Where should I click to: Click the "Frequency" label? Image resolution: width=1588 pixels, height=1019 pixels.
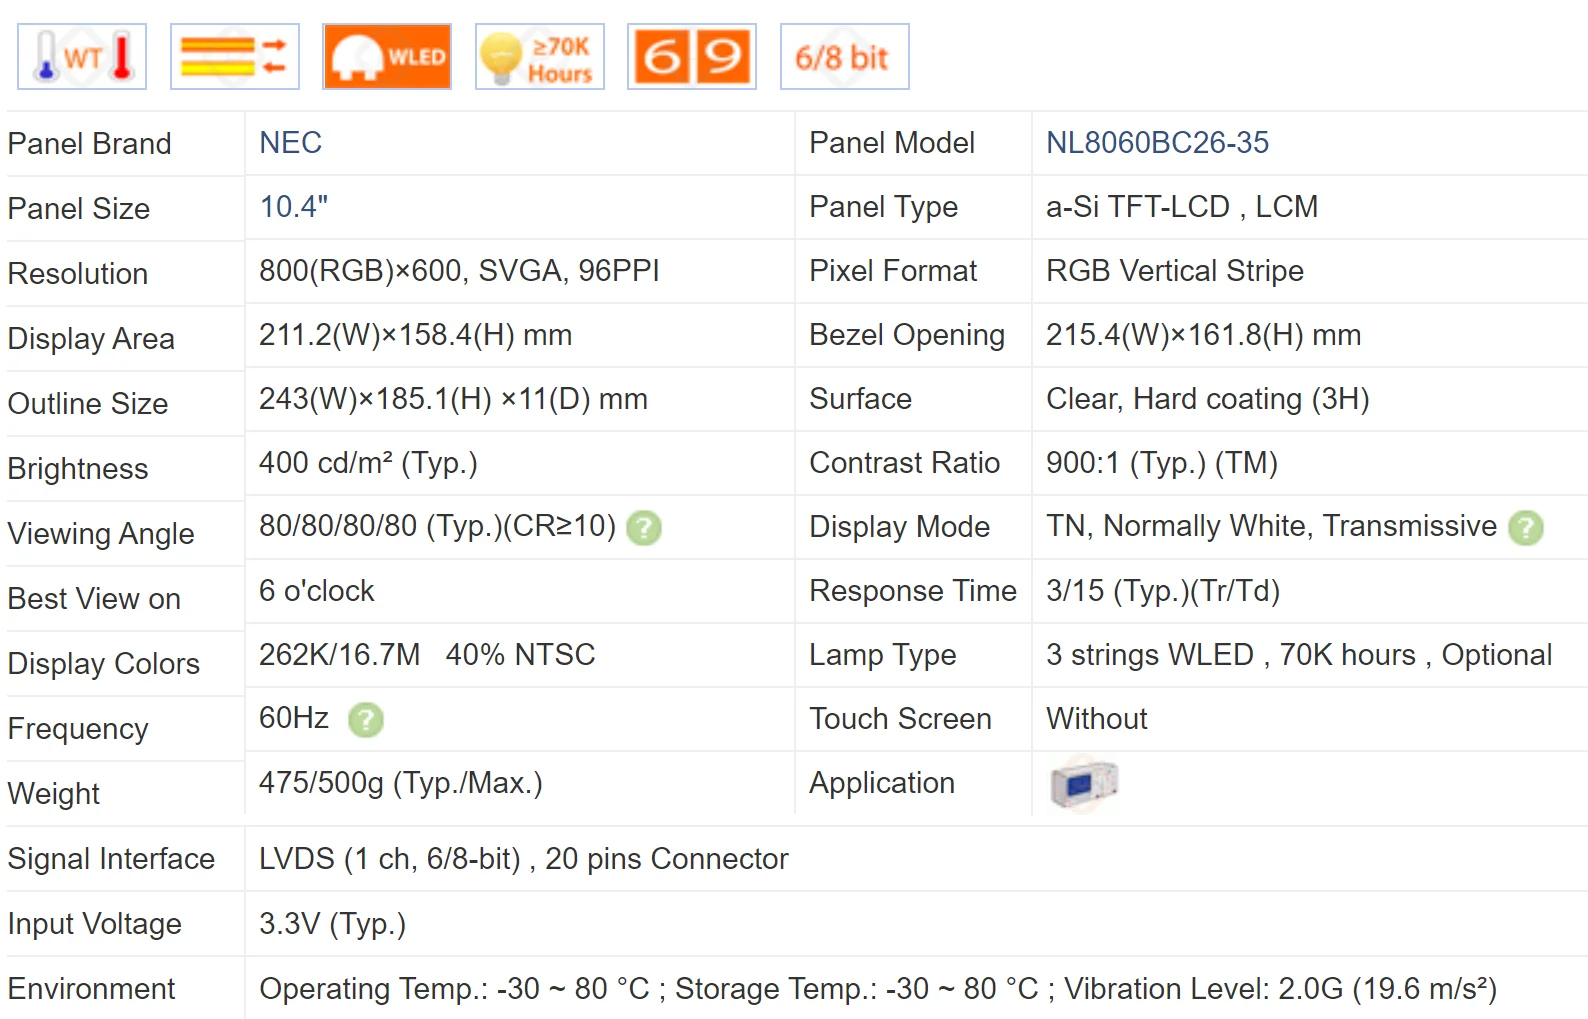click(x=77, y=729)
